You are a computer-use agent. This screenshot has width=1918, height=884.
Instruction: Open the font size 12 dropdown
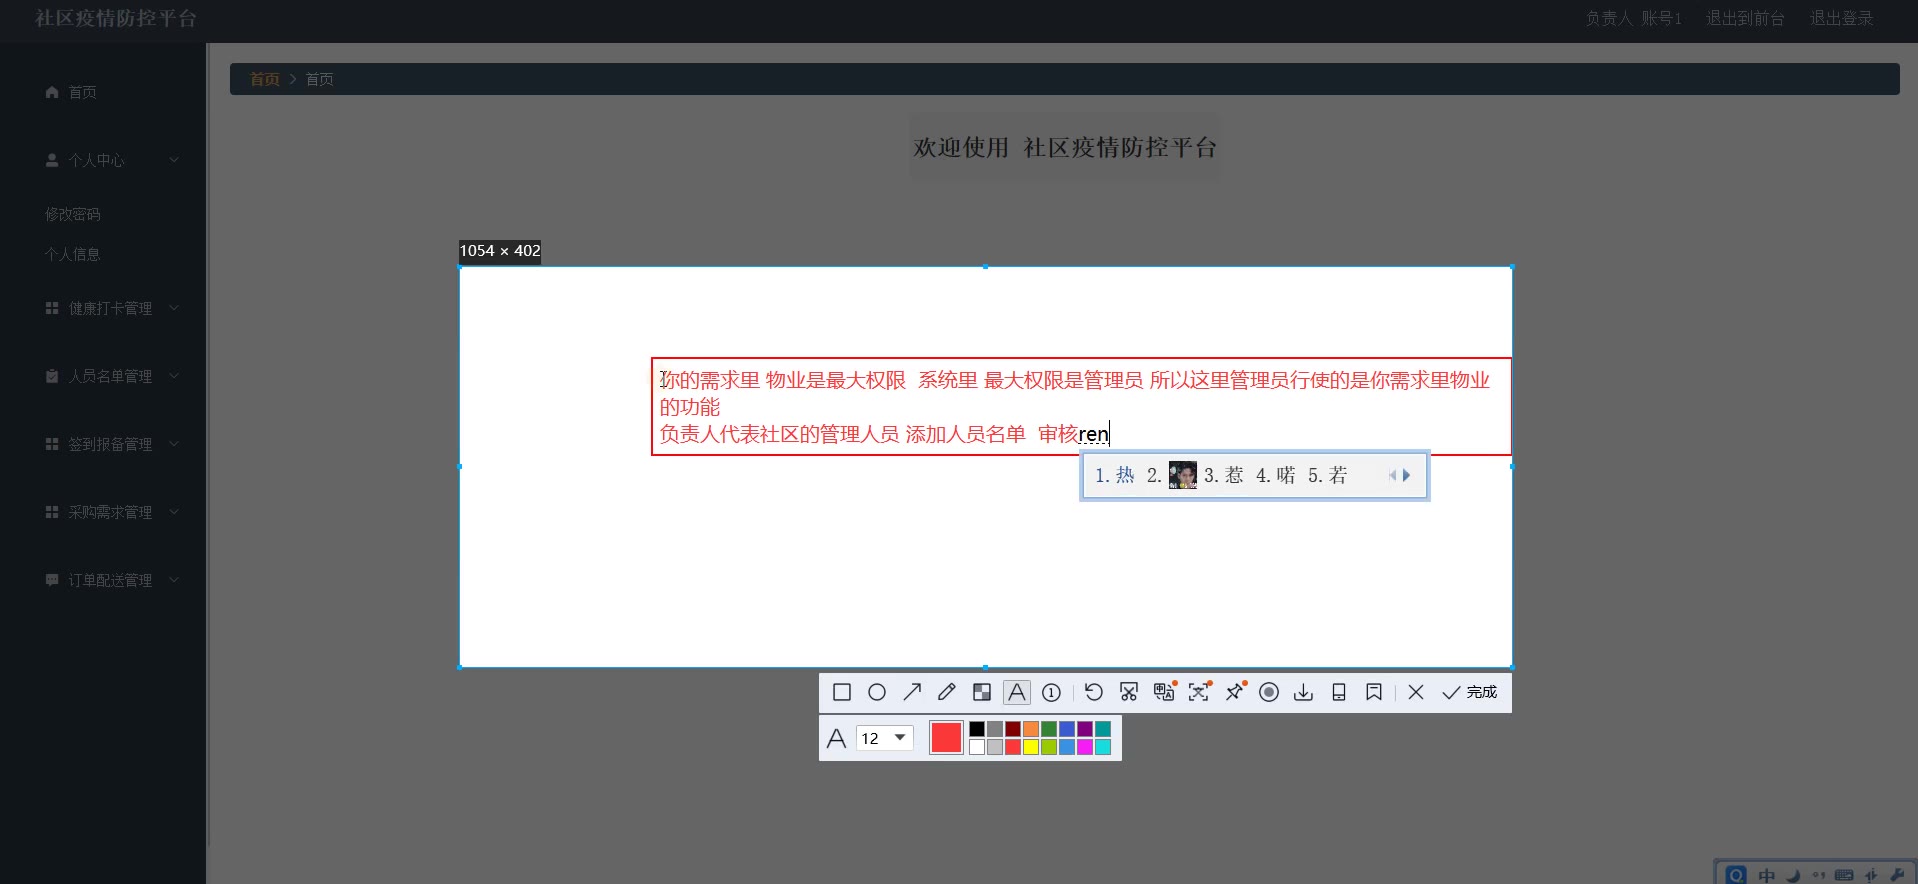(x=885, y=738)
